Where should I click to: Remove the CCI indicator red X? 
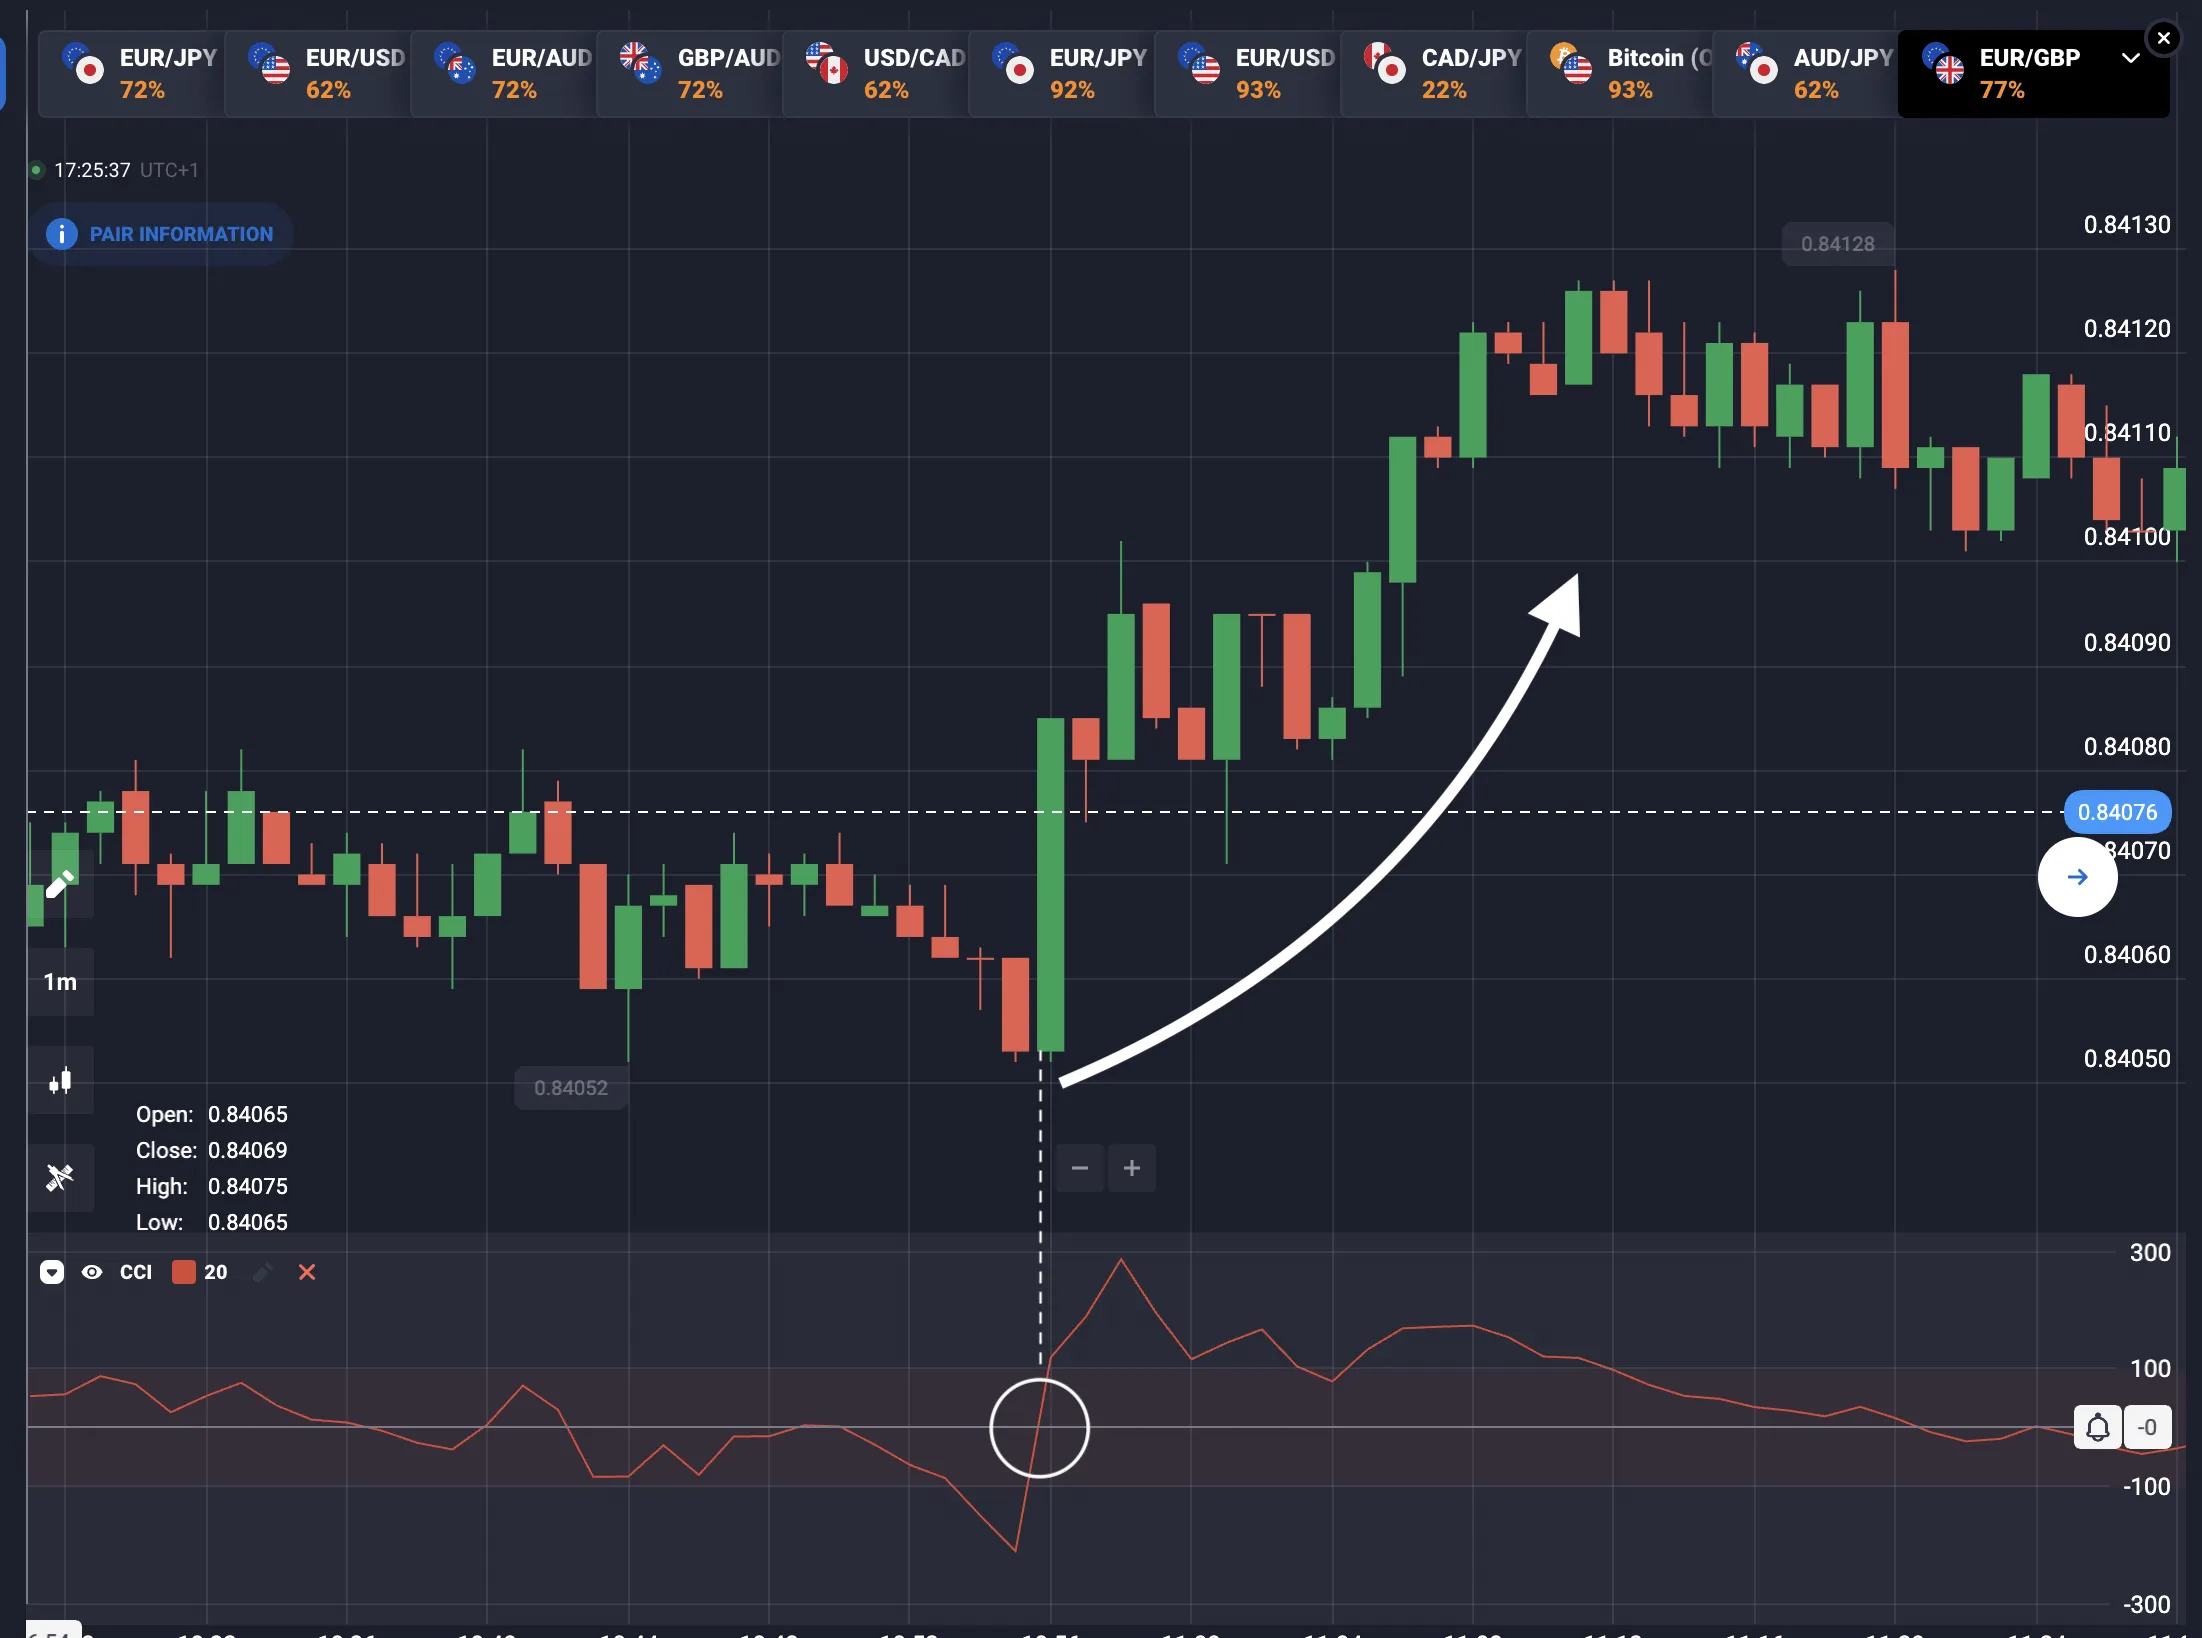click(x=307, y=1272)
